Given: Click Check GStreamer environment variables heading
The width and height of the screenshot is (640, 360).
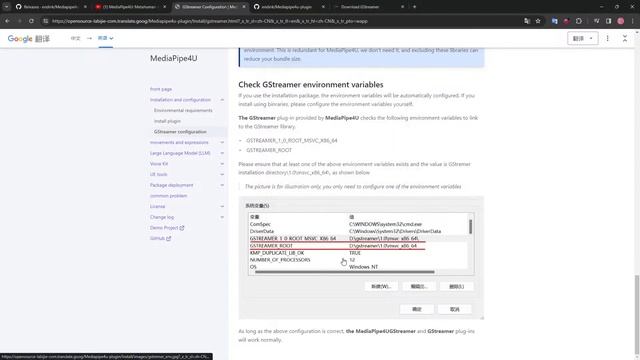Looking at the screenshot, I should pos(311,84).
